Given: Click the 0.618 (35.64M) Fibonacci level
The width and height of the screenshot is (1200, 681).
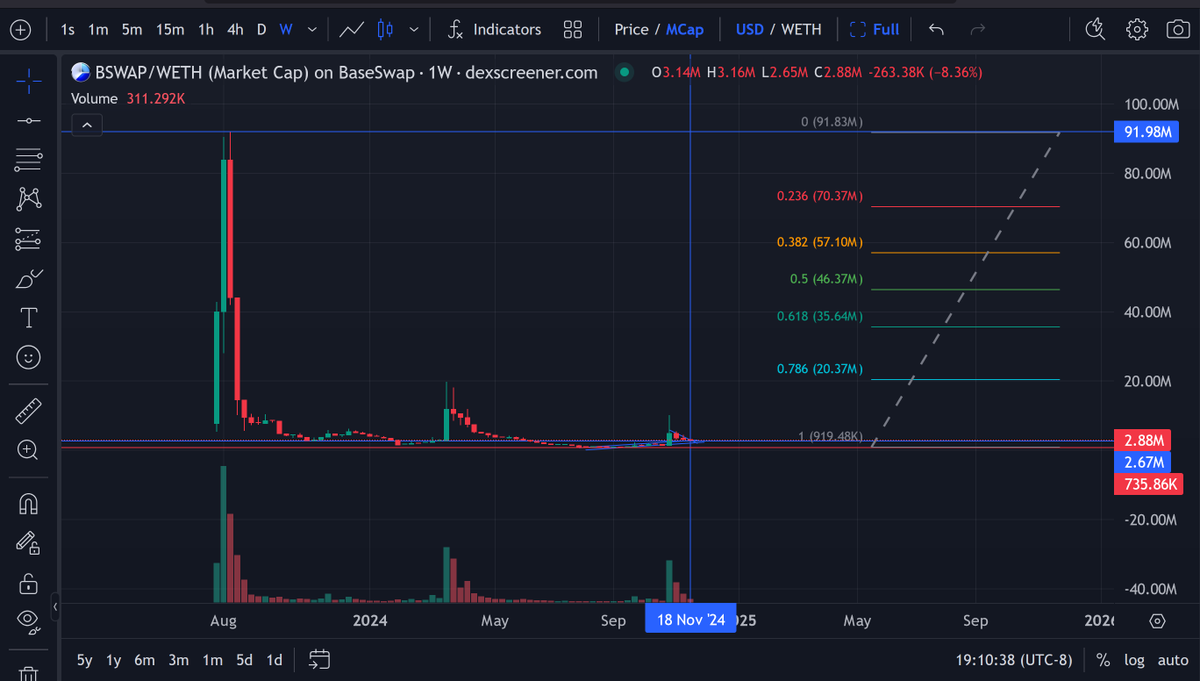Looking at the screenshot, I should tap(819, 316).
